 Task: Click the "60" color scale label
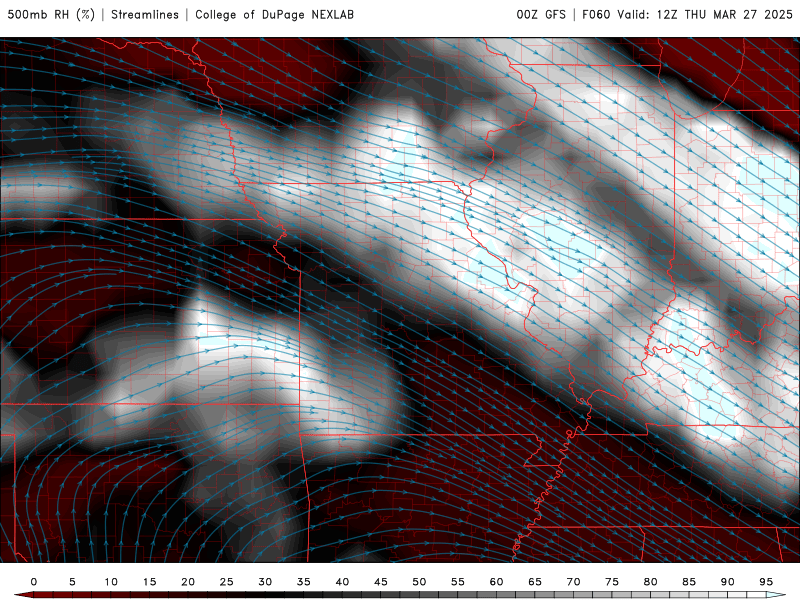pos(496,582)
